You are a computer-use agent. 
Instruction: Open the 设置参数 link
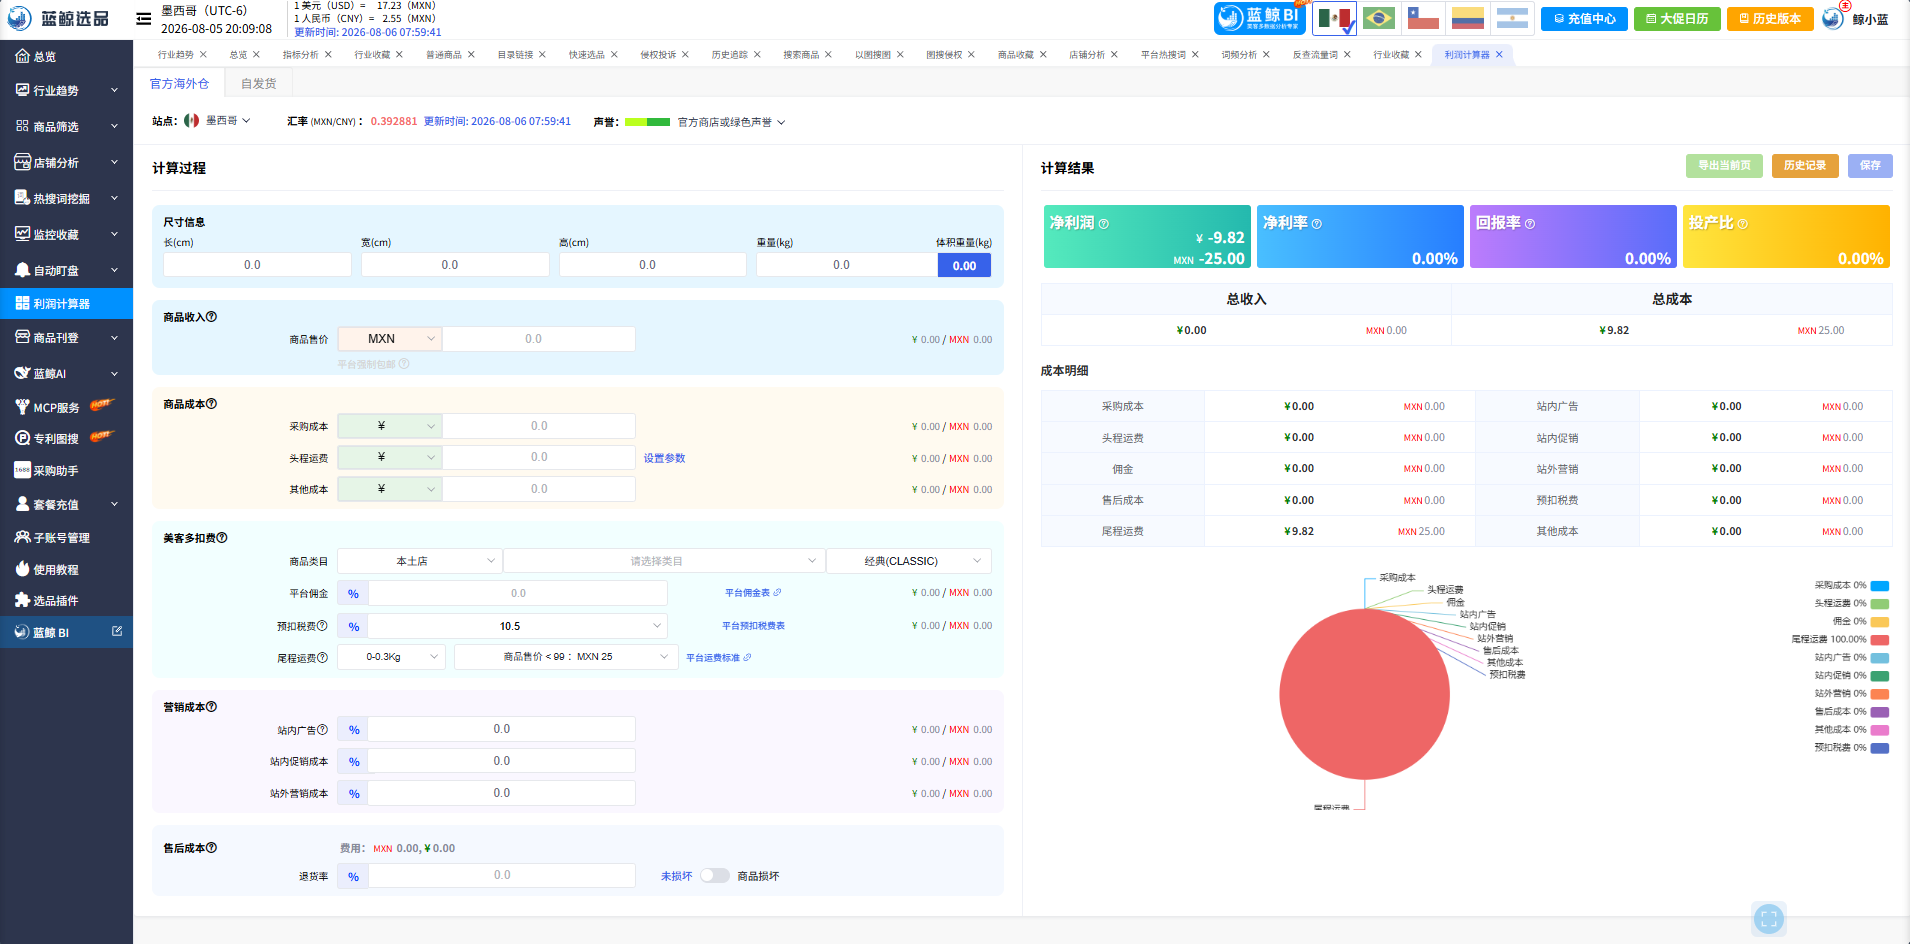(x=664, y=458)
